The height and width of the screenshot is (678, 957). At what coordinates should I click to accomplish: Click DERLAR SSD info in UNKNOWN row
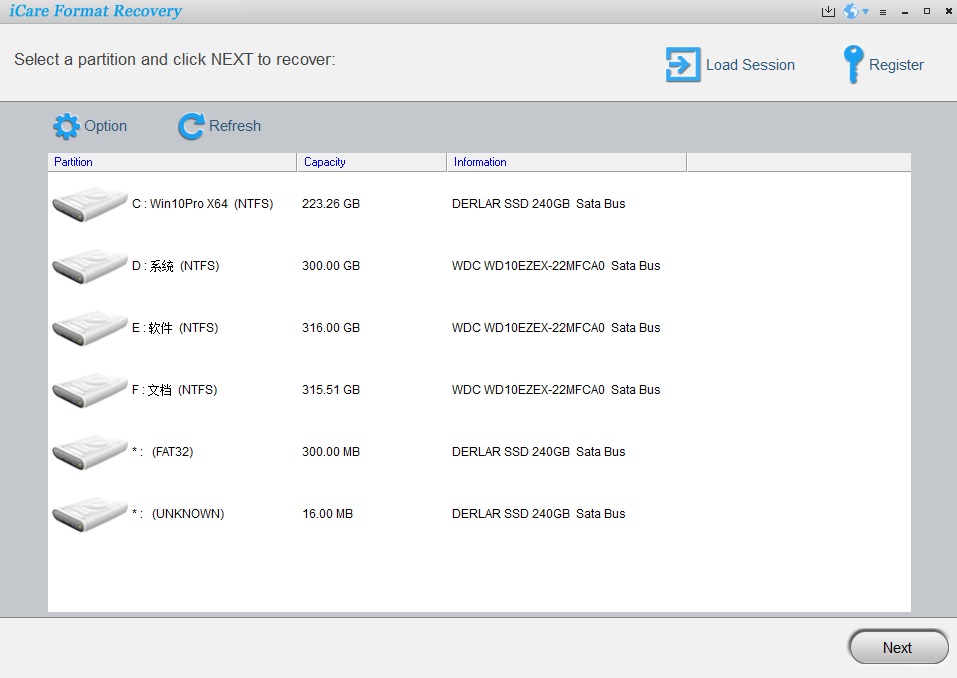(x=538, y=514)
